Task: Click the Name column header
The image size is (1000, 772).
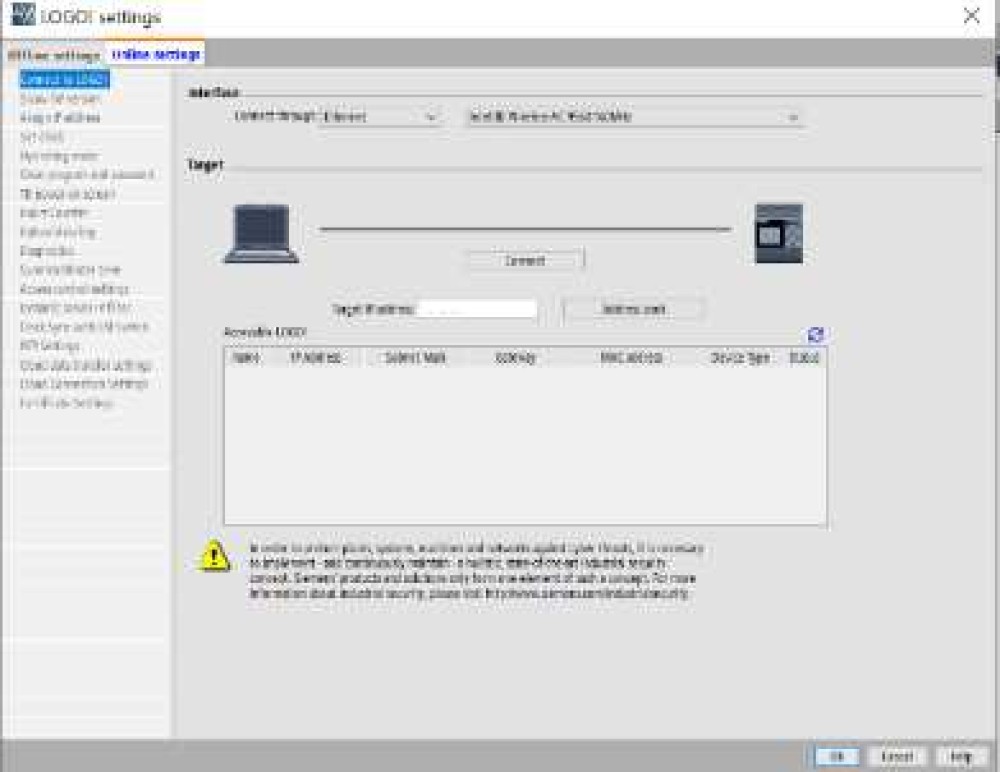Action: (x=246, y=358)
